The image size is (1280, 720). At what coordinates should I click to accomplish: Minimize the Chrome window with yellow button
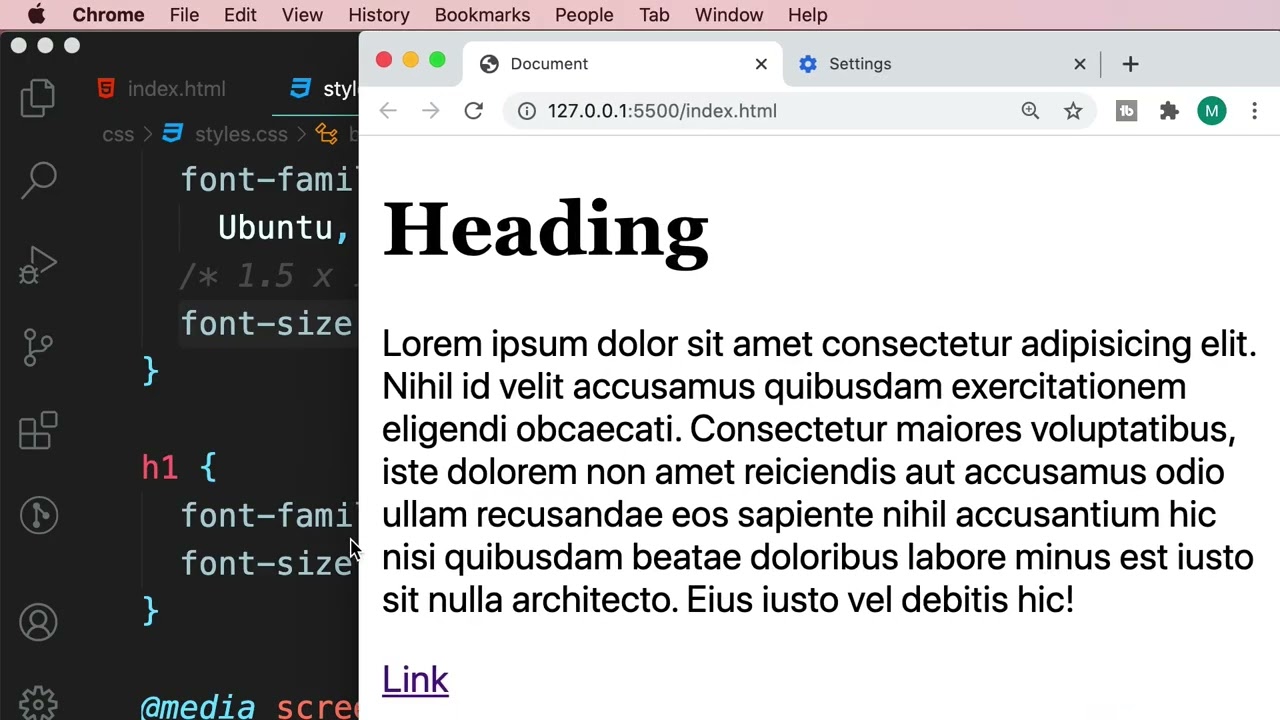coord(410,60)
